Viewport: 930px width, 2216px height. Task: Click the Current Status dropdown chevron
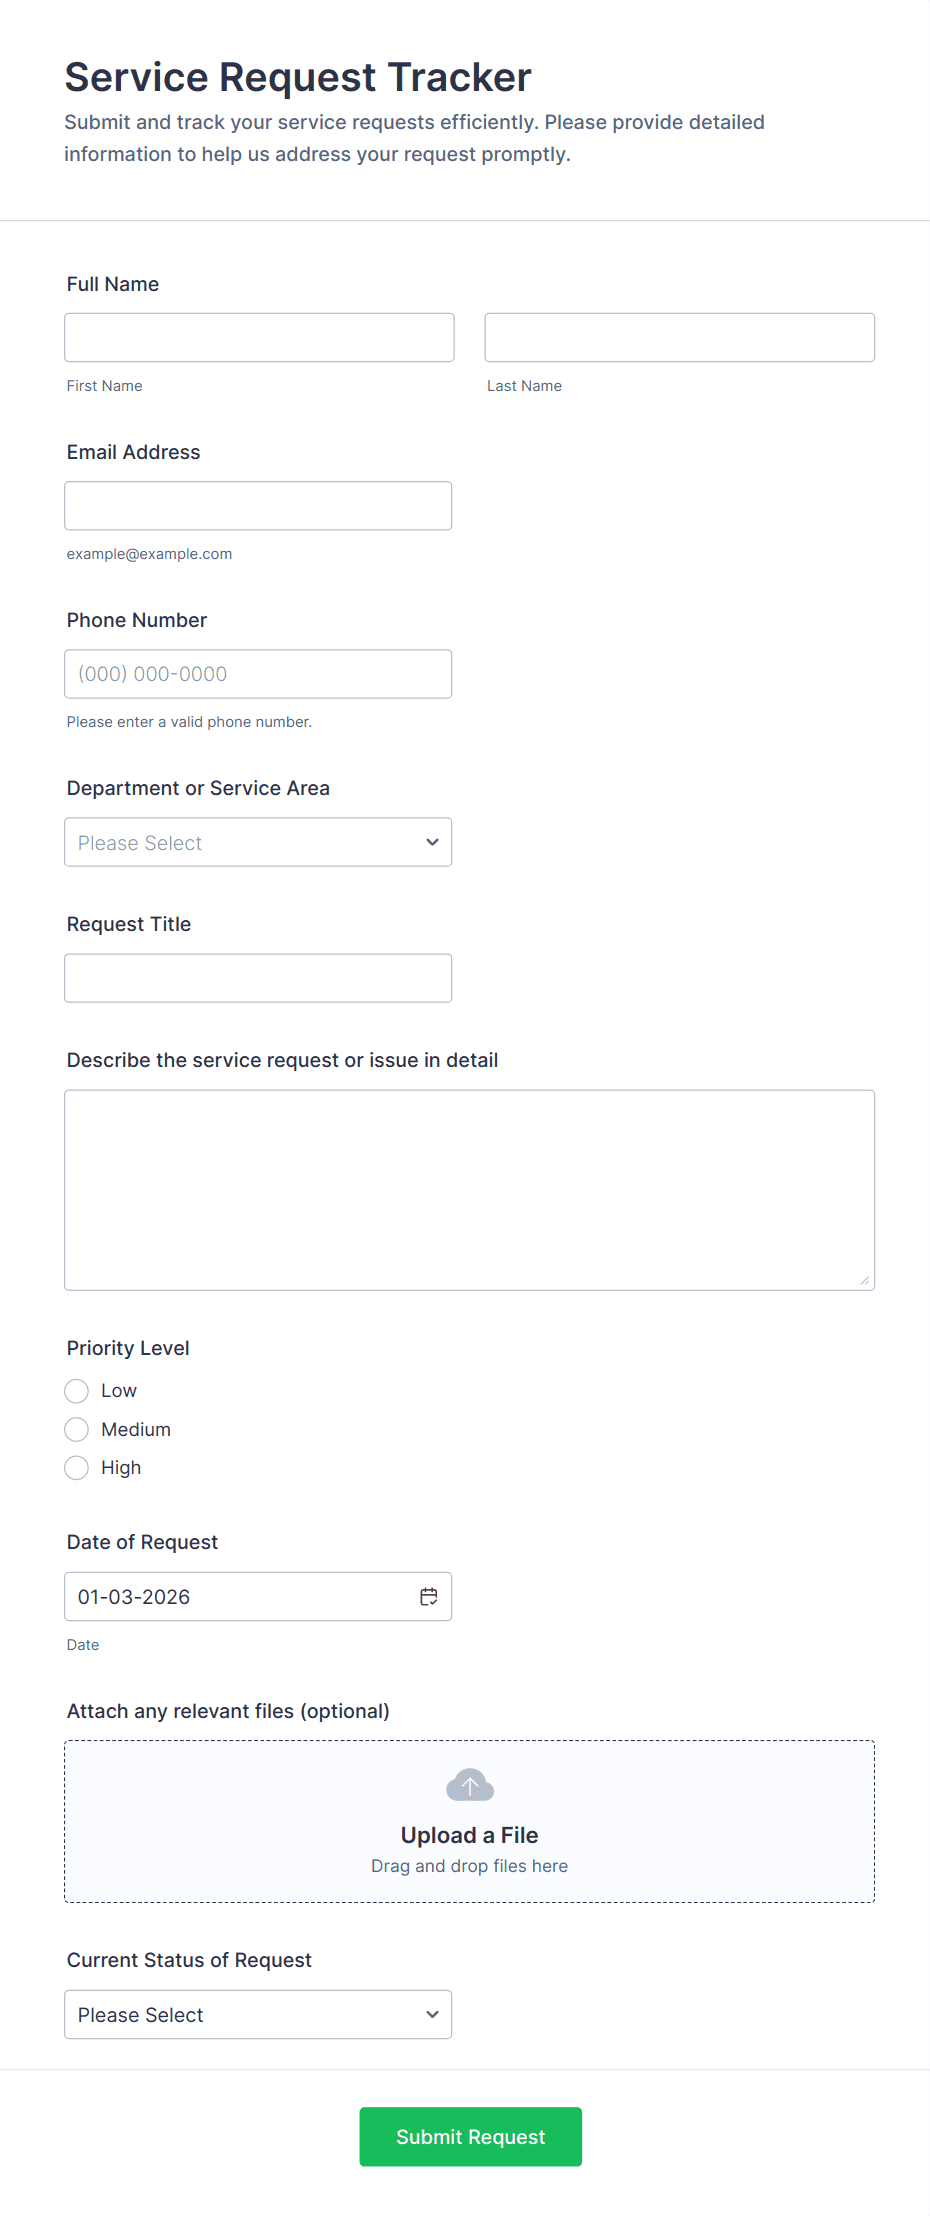(x=432, y=2014)
